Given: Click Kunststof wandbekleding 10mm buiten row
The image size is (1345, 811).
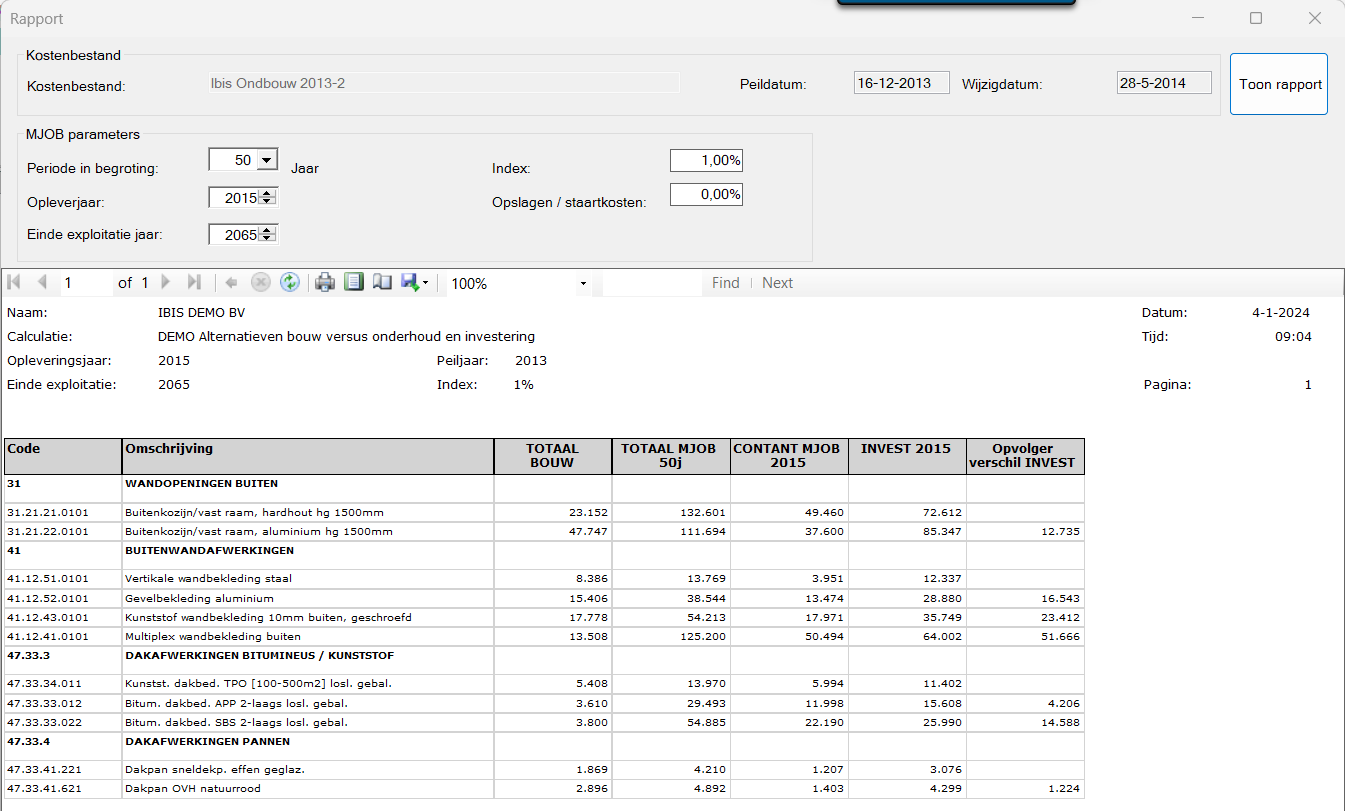Looking at the screenshot, I should pos(544,617).
